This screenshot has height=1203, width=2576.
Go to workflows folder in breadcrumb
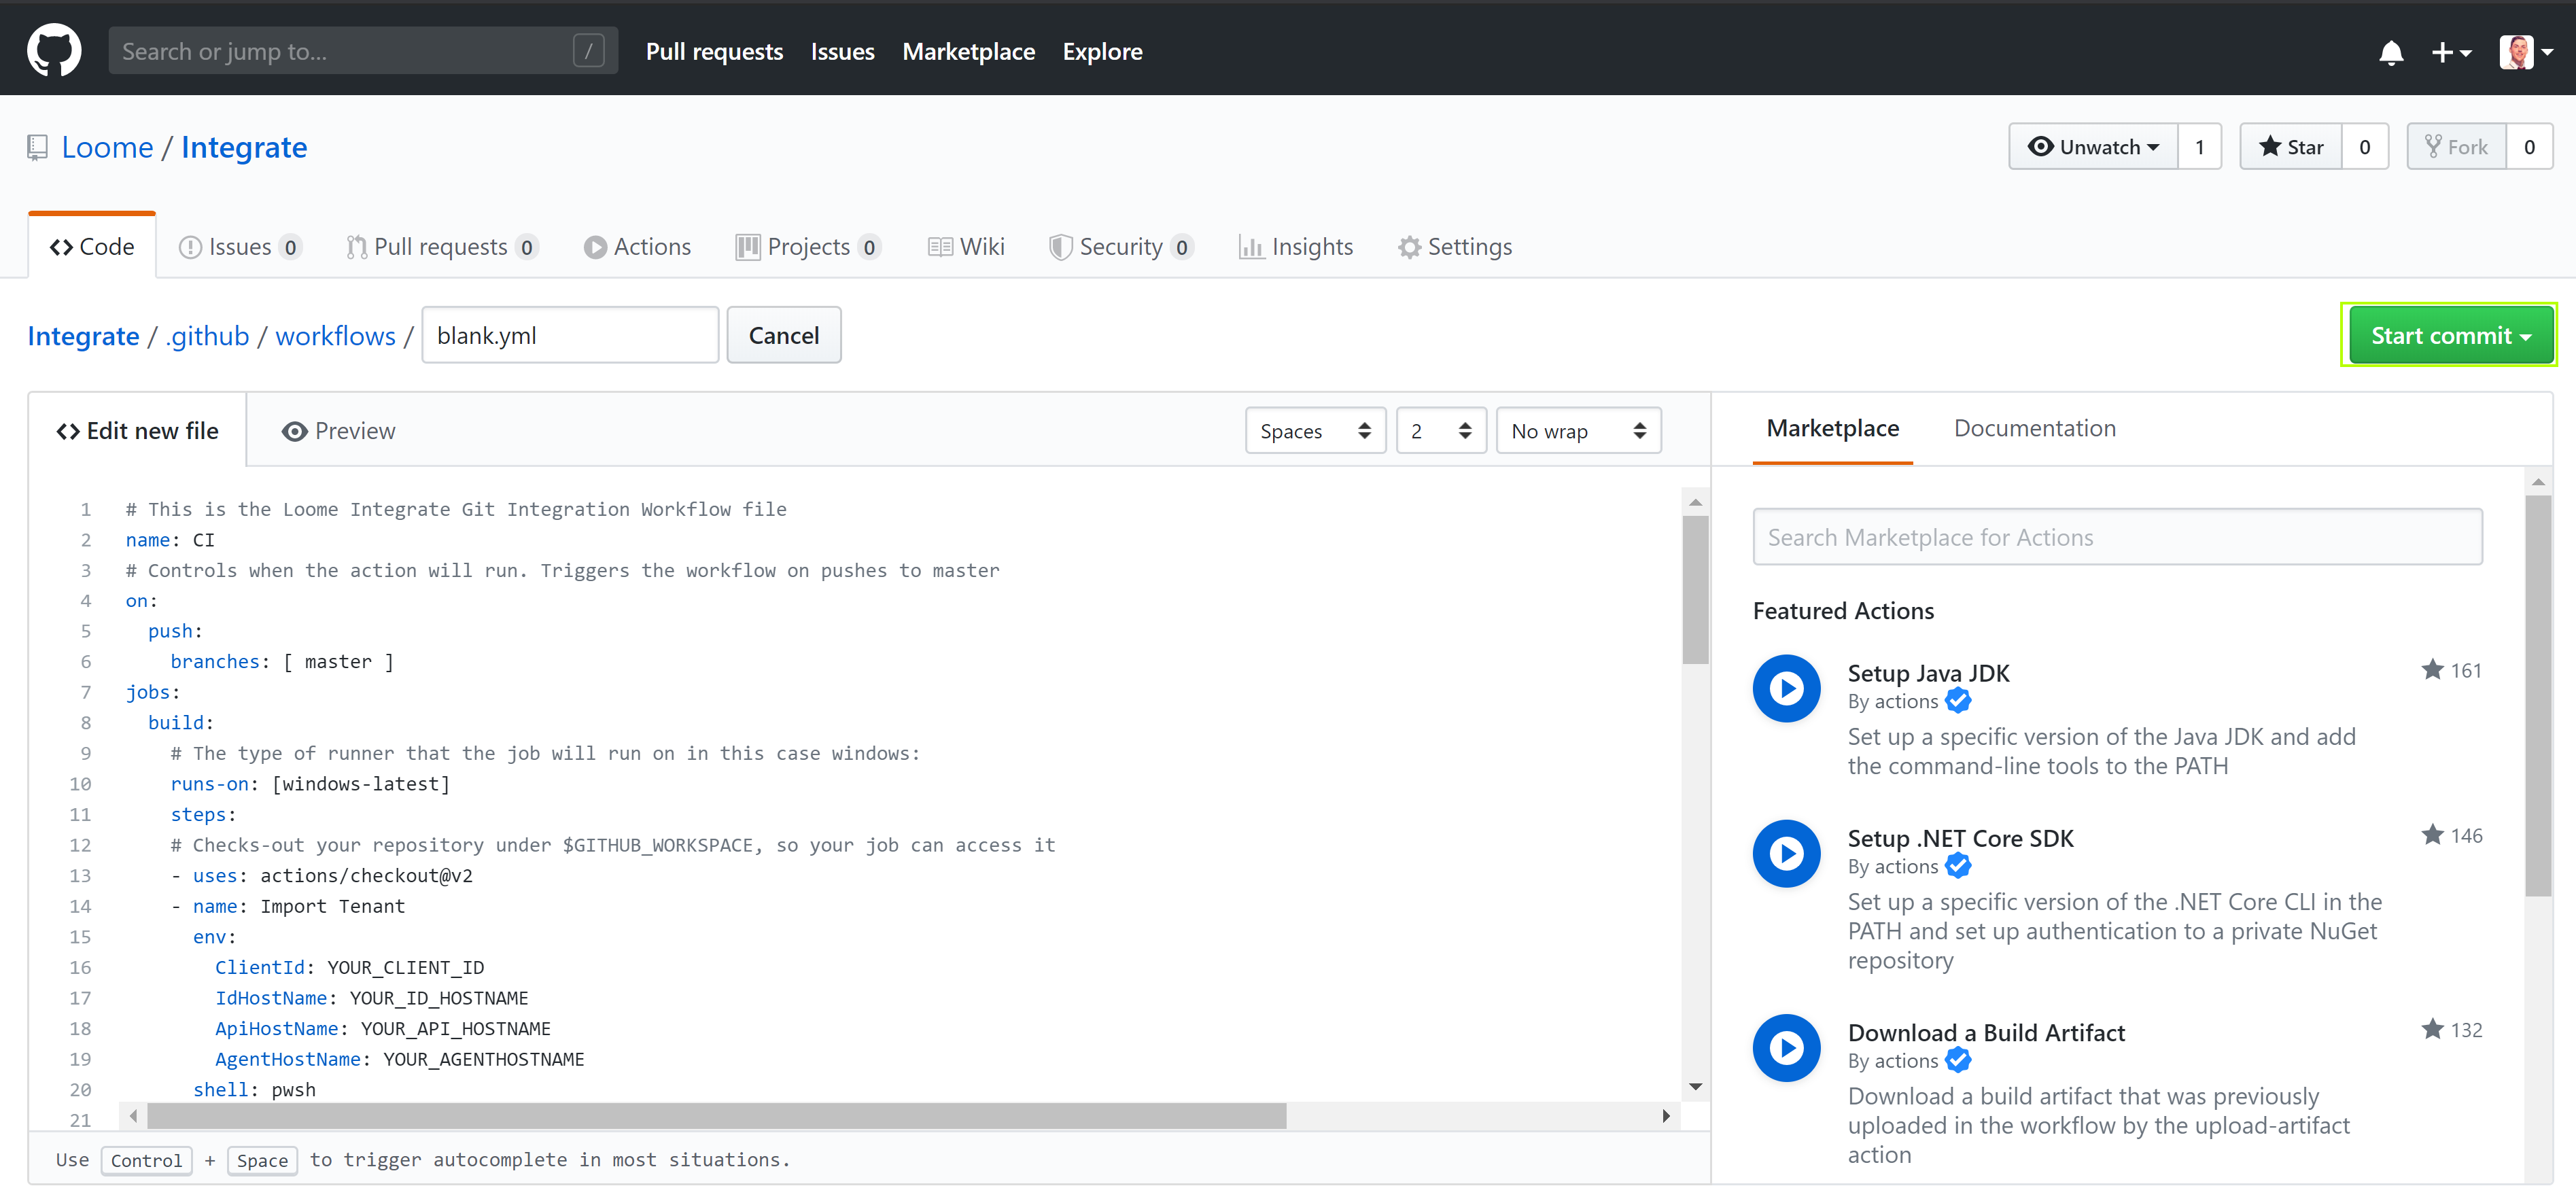335,336
